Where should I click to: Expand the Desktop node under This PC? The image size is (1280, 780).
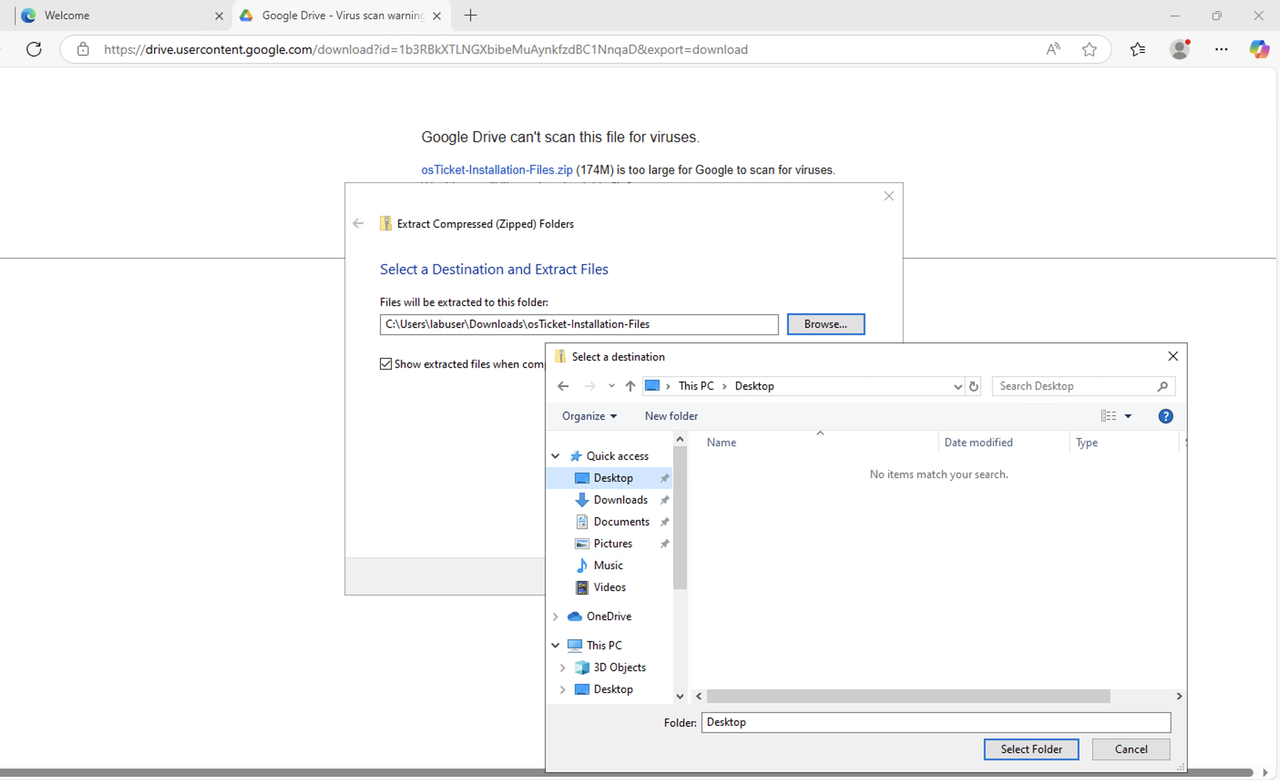pos(563,690)
